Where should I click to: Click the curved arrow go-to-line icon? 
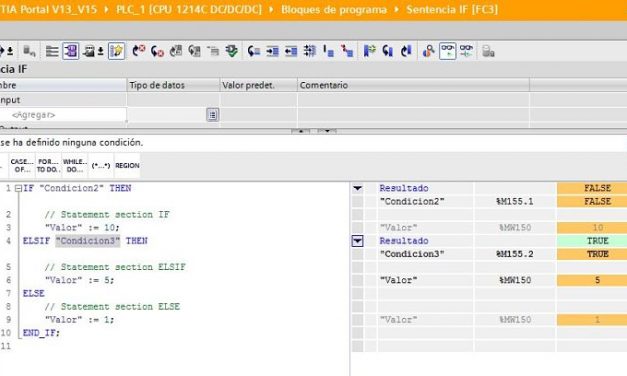(254, 51)
